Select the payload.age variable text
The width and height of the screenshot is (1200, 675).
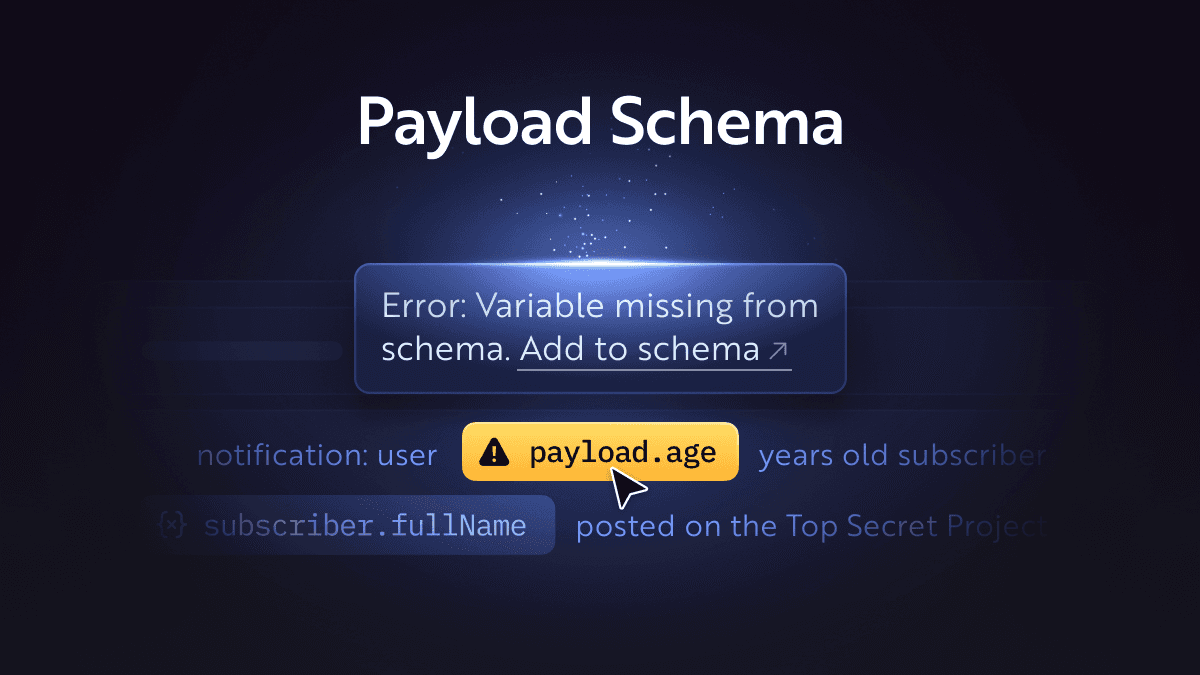tap(623, 453)
